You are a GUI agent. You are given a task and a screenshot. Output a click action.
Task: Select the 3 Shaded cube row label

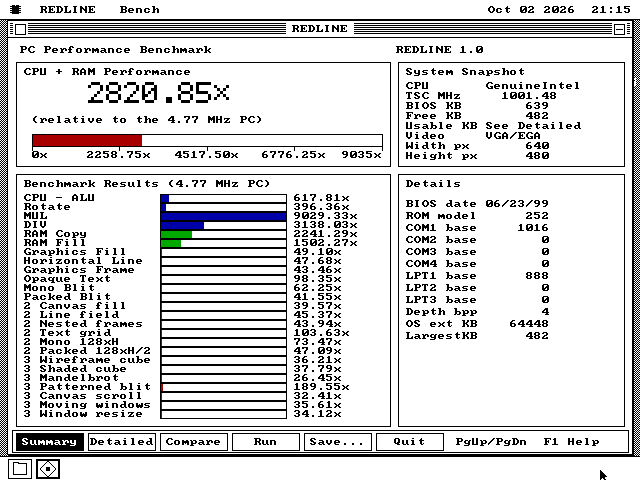click(x=75, y=369)
